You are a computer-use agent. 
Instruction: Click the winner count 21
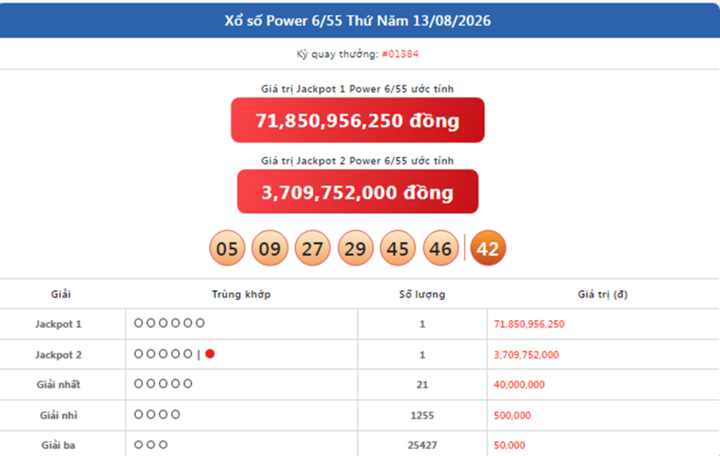[422, 385]
